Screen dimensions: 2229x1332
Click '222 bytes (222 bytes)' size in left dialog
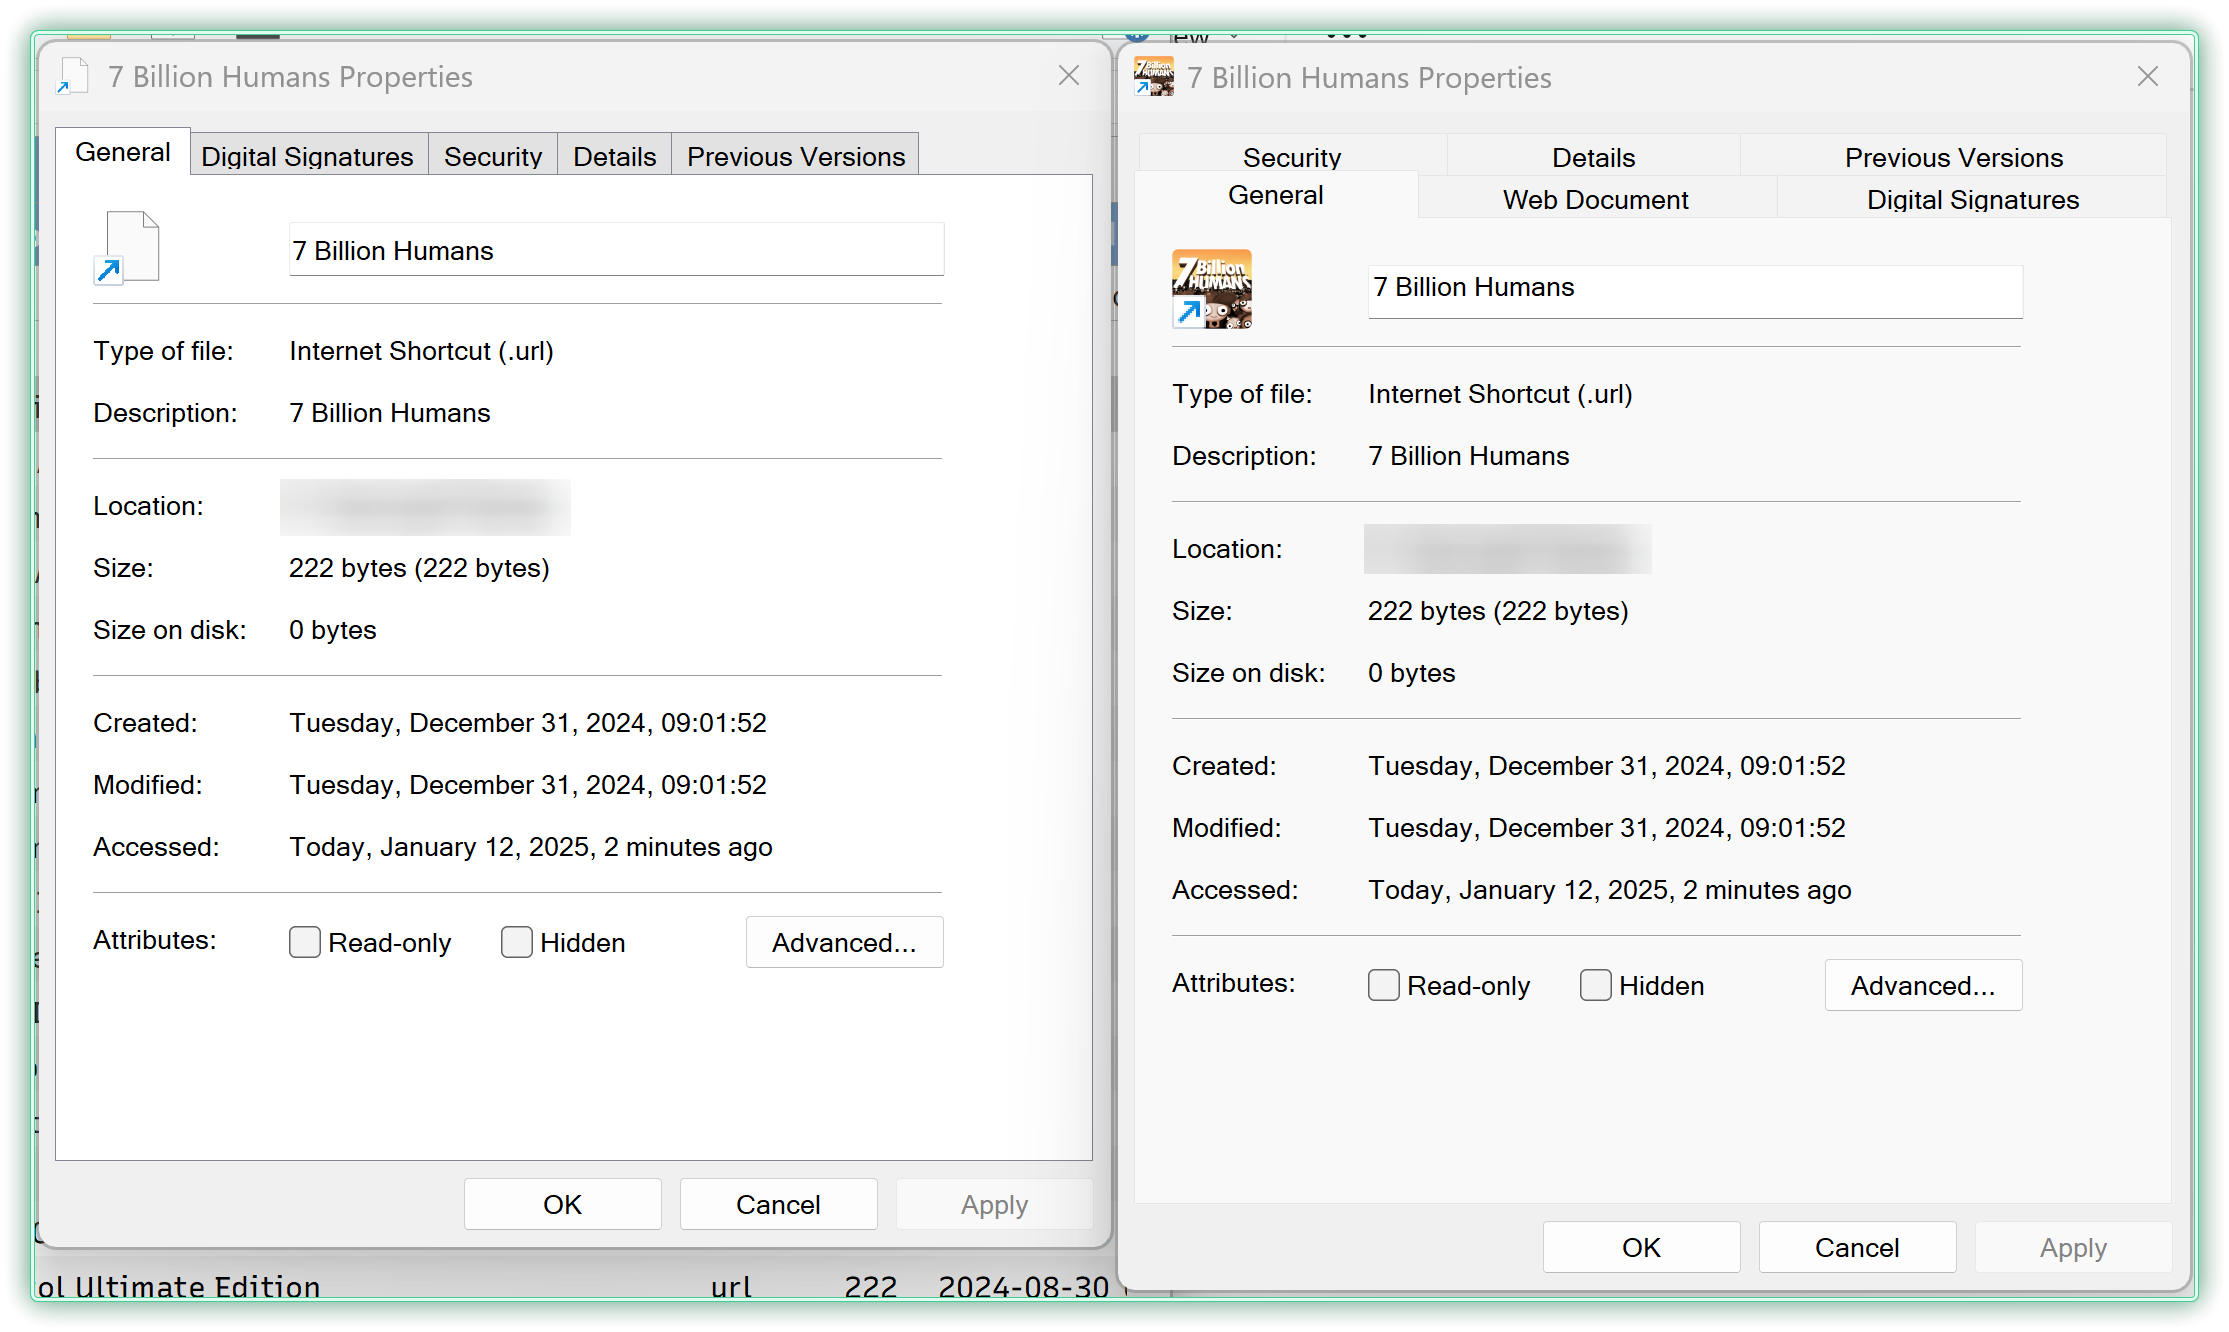[419, 568]
